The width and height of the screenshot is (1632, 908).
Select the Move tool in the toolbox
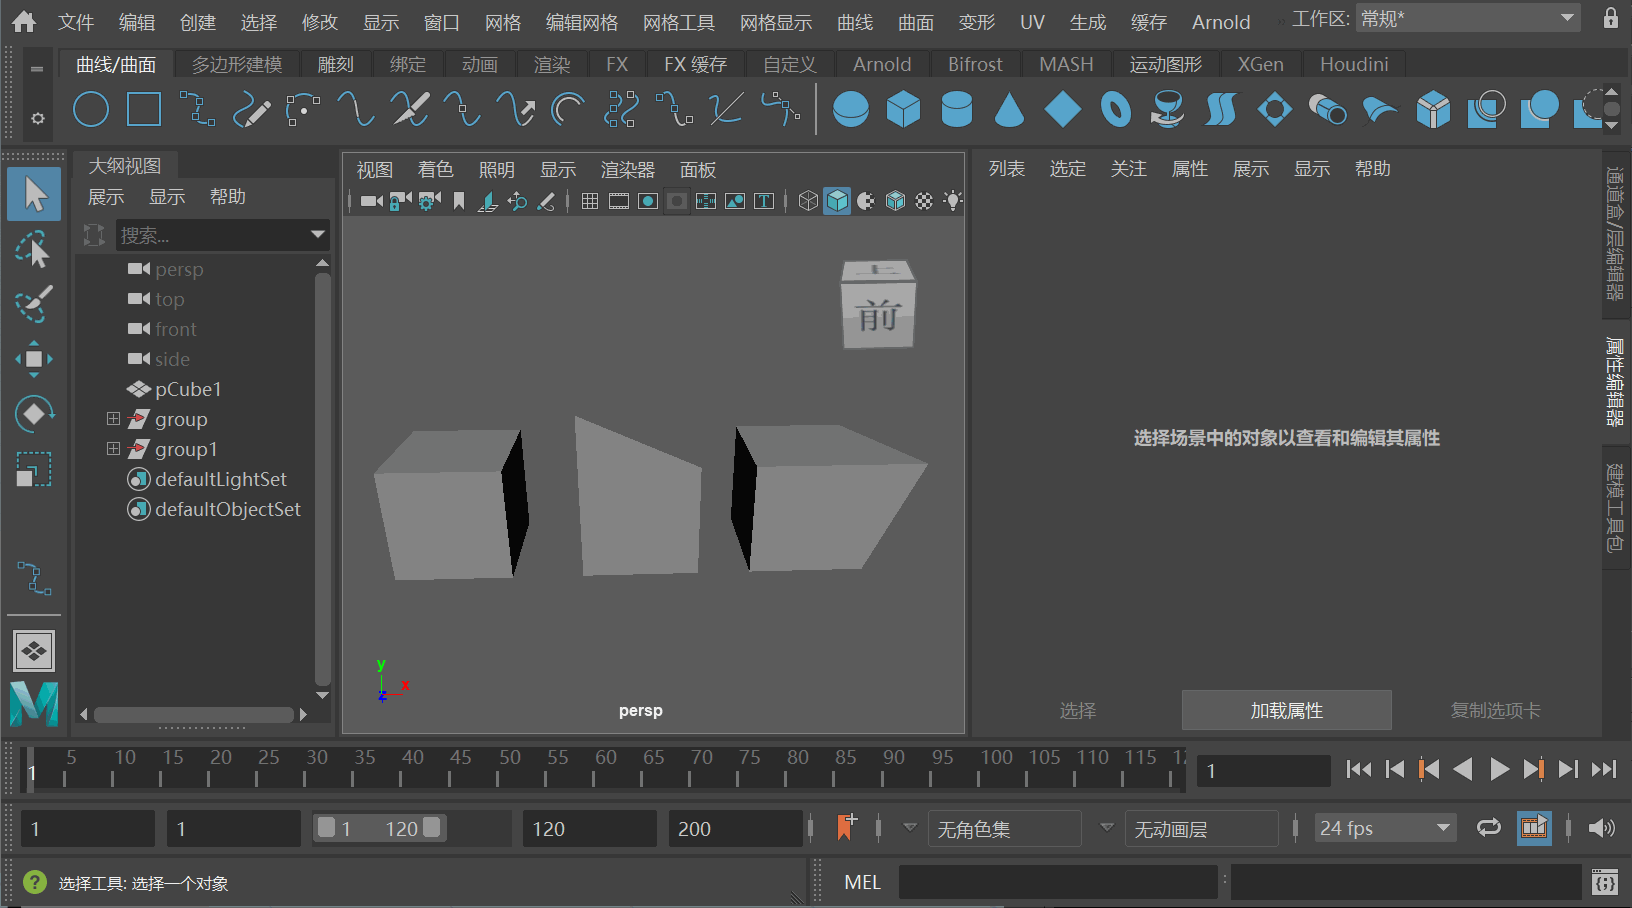tap(34, 359)
